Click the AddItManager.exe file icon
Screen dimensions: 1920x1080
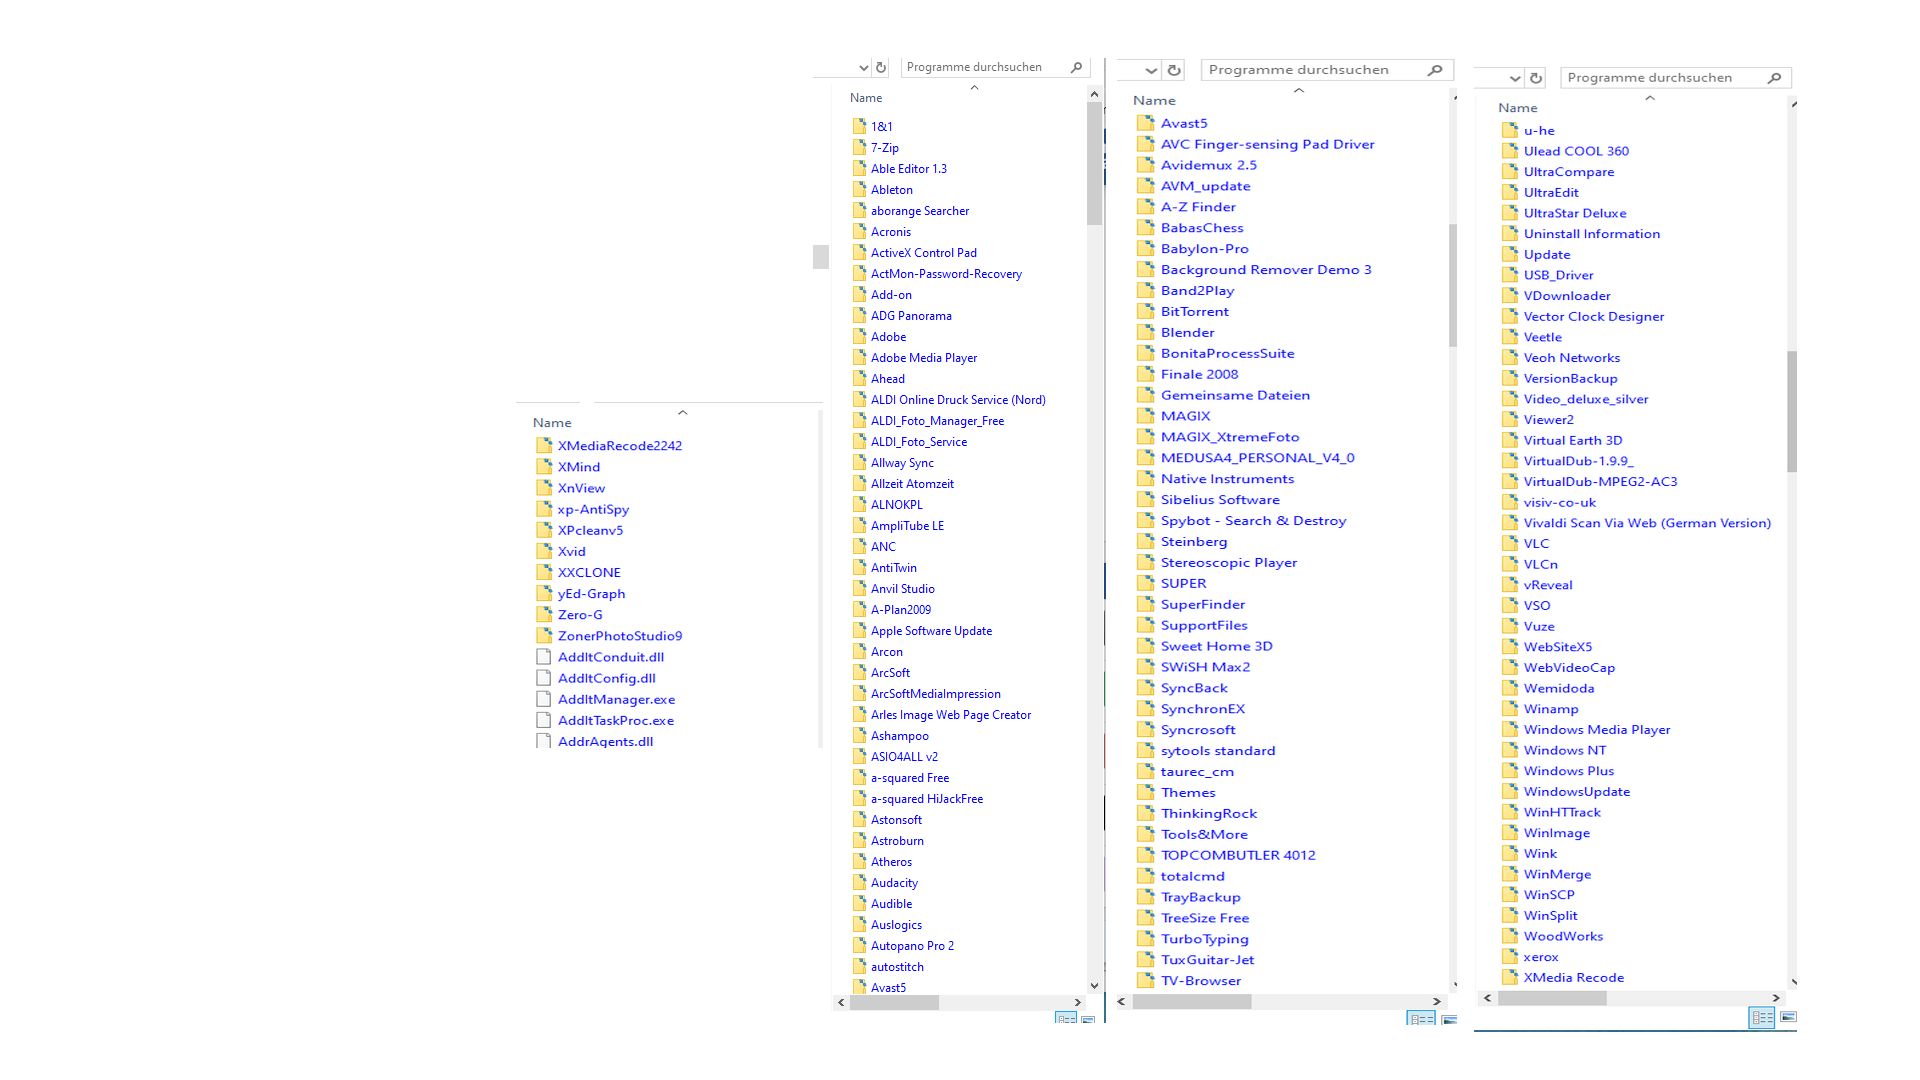coord(544,699)
